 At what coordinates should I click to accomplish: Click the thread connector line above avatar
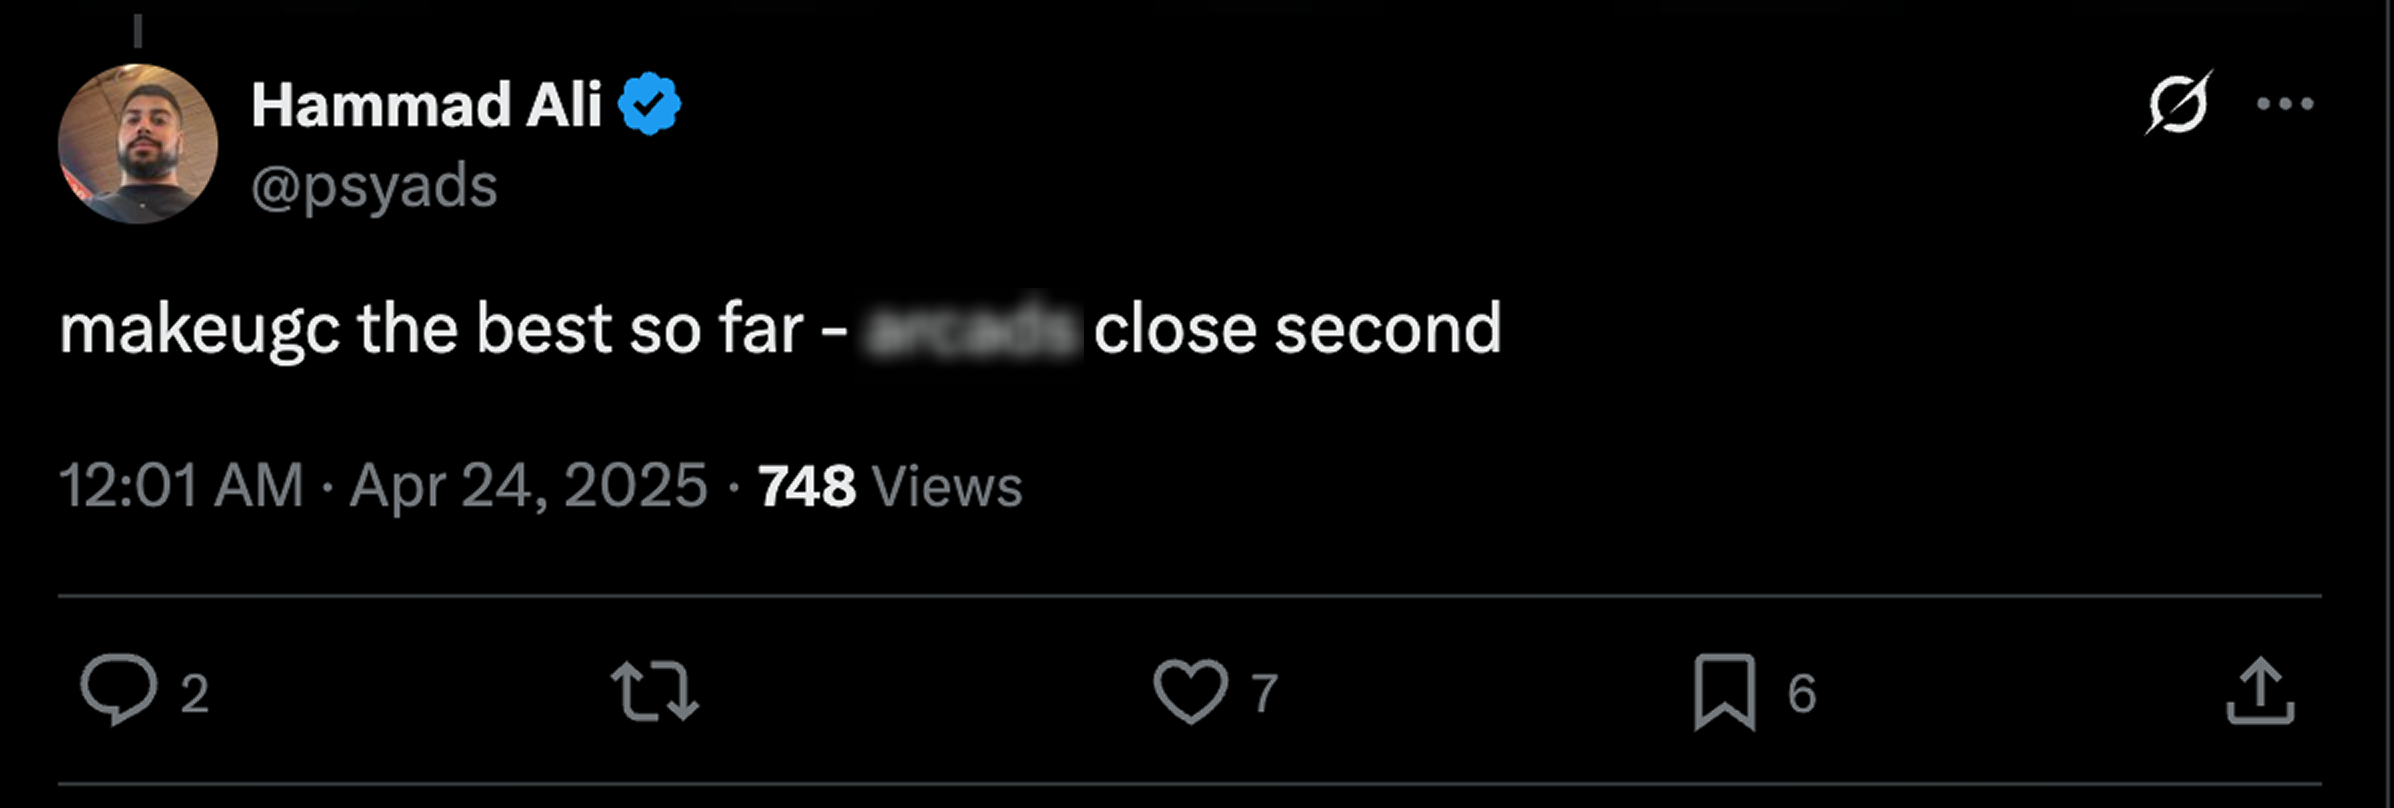[x=138, y=30]
